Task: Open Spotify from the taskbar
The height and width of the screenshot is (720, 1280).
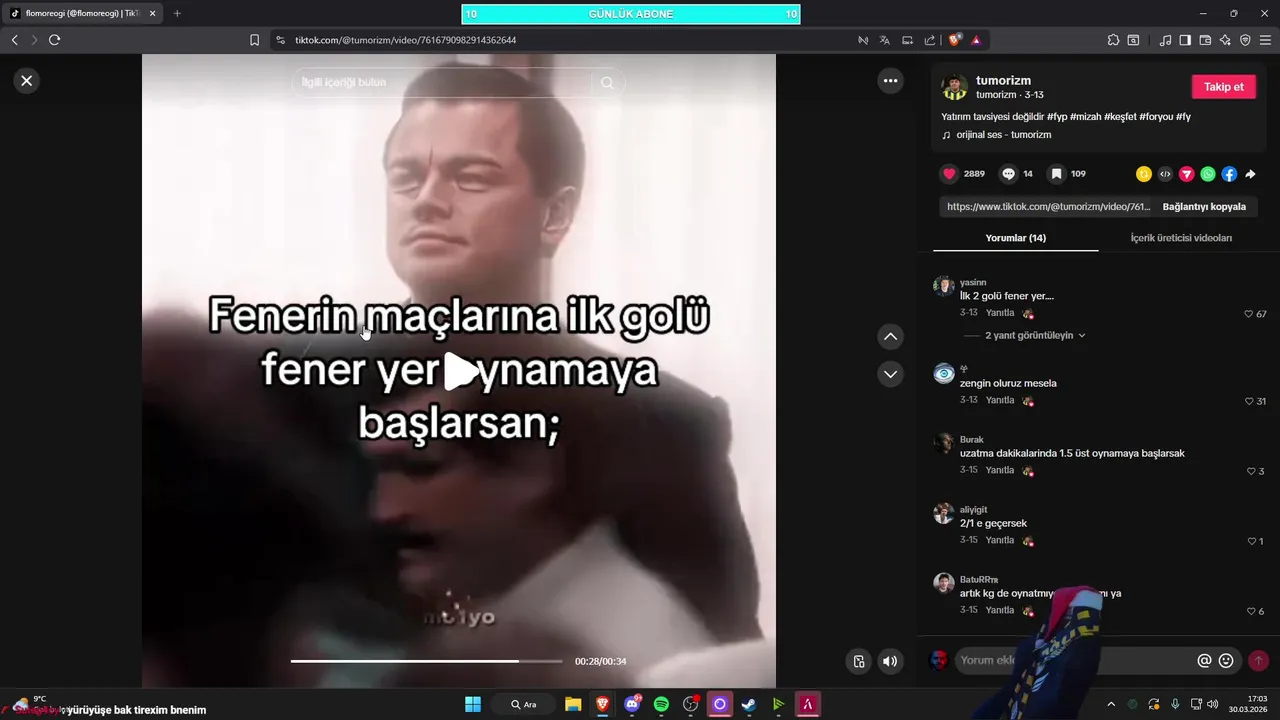Action: [661, 704]
